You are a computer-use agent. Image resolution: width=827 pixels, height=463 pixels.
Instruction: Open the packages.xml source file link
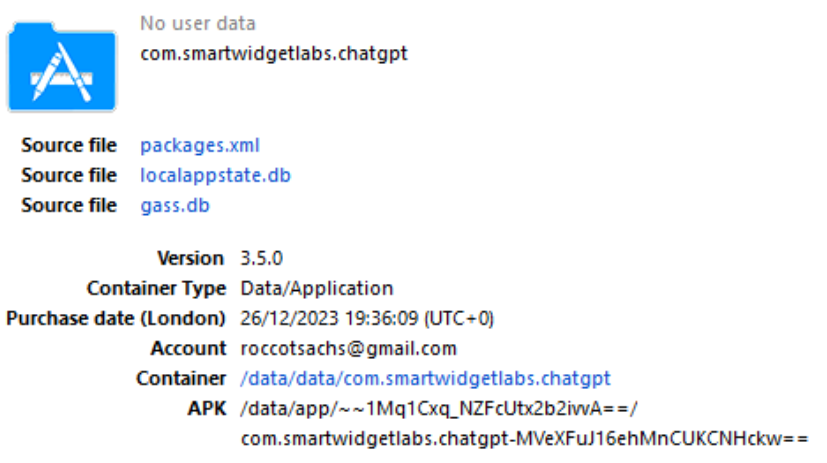tap(200, 146)
